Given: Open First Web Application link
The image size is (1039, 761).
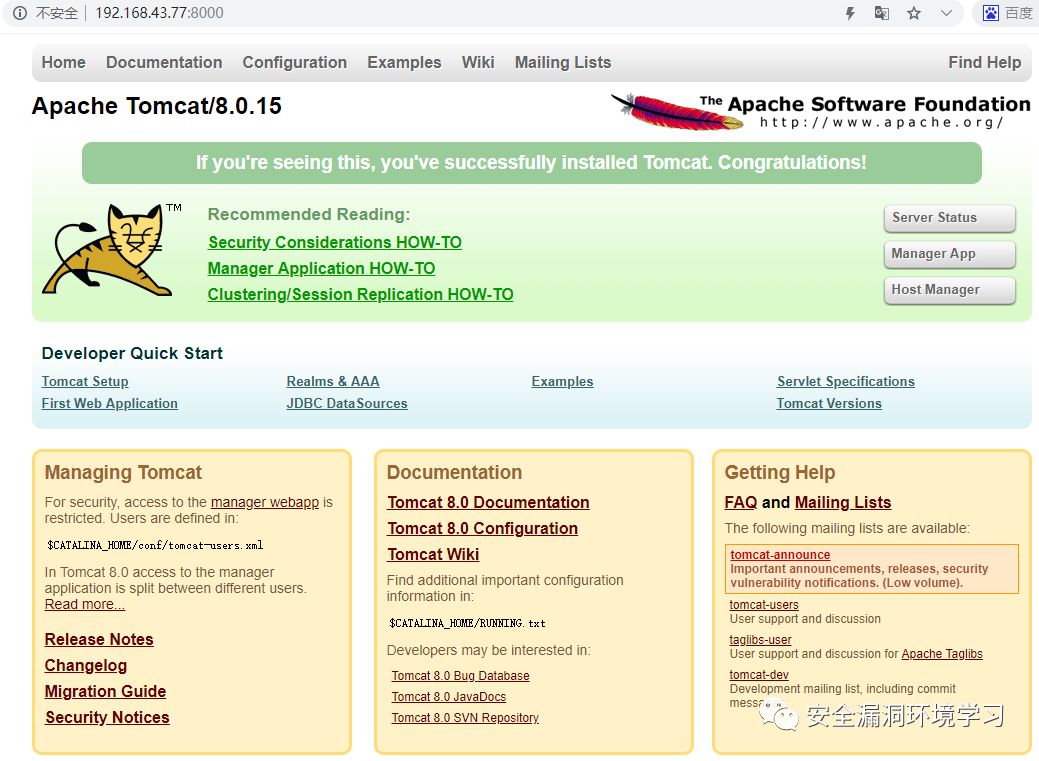Looking at the screenshot, I should (109, 403).
